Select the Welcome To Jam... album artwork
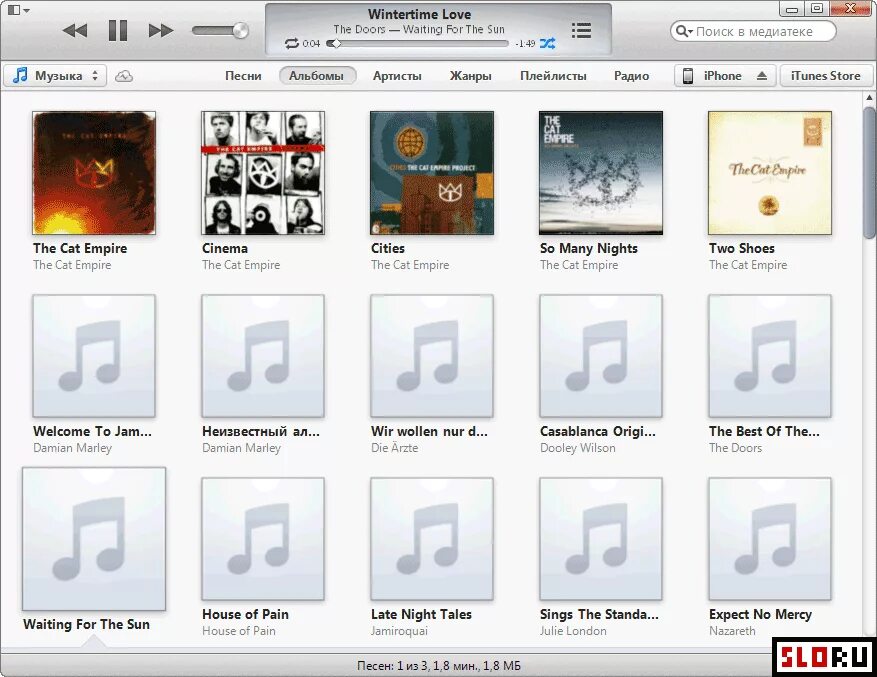This screenshot has height=677, width=877. point(94,356)
